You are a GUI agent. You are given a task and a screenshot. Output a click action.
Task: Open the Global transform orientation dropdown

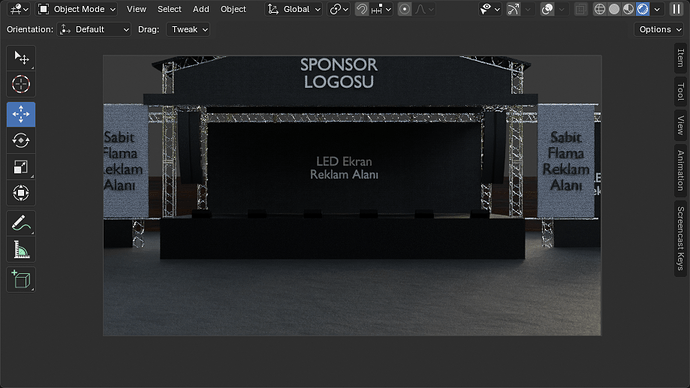click(294, 9)
